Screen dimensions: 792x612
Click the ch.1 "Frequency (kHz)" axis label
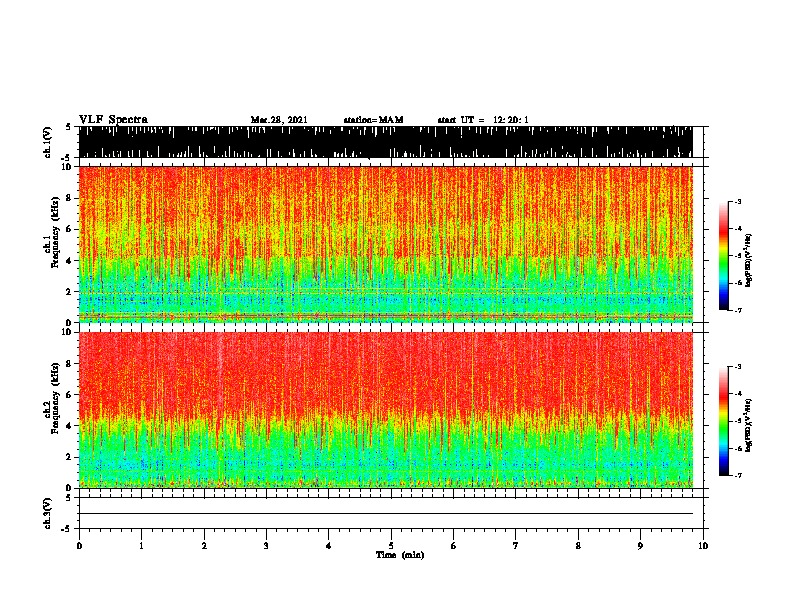coord(55,232)
